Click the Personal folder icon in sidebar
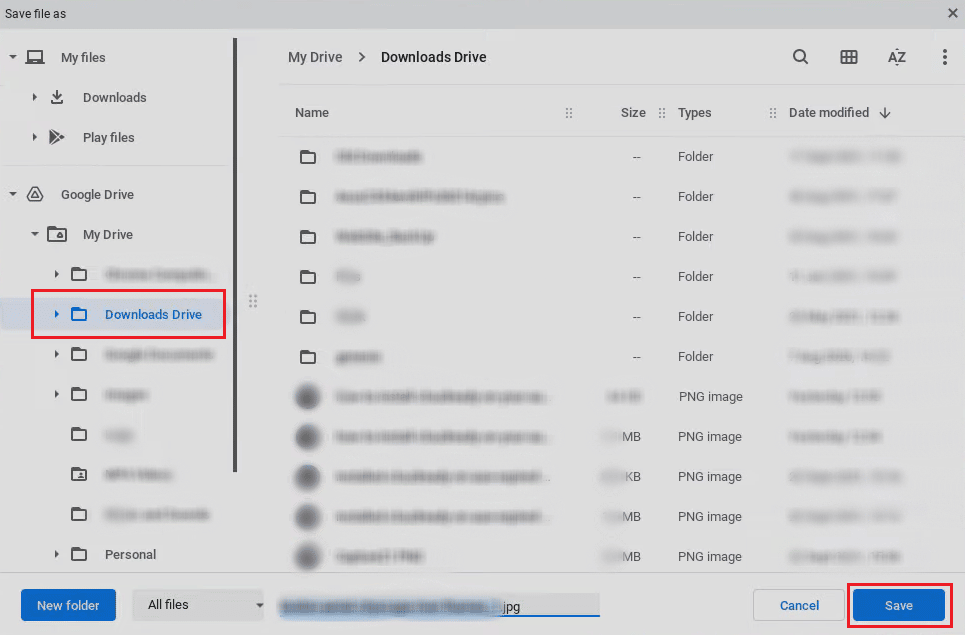The width and height of the screenshot is (965, 635). click(x=79, y=554)
